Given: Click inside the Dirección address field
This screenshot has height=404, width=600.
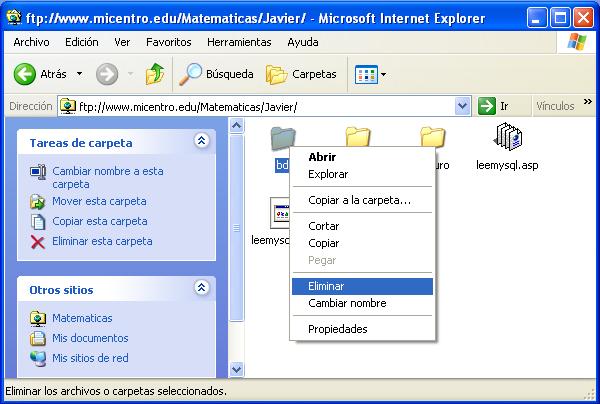Looking at the screenshot, I should pos(260,106).
